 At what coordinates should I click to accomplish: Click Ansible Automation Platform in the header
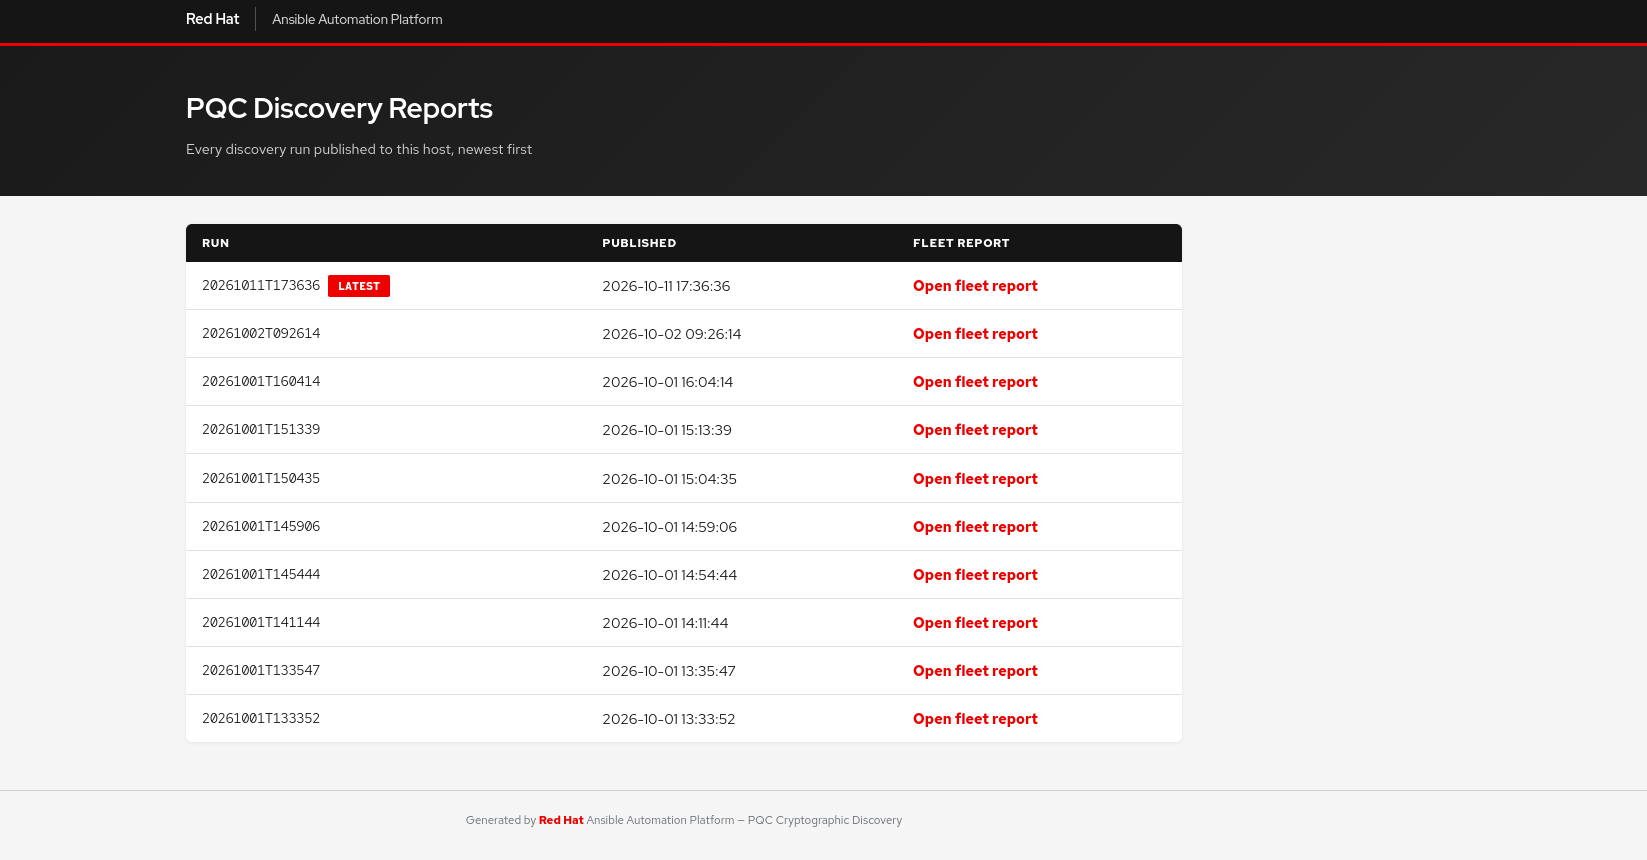[x=357, y=19]
